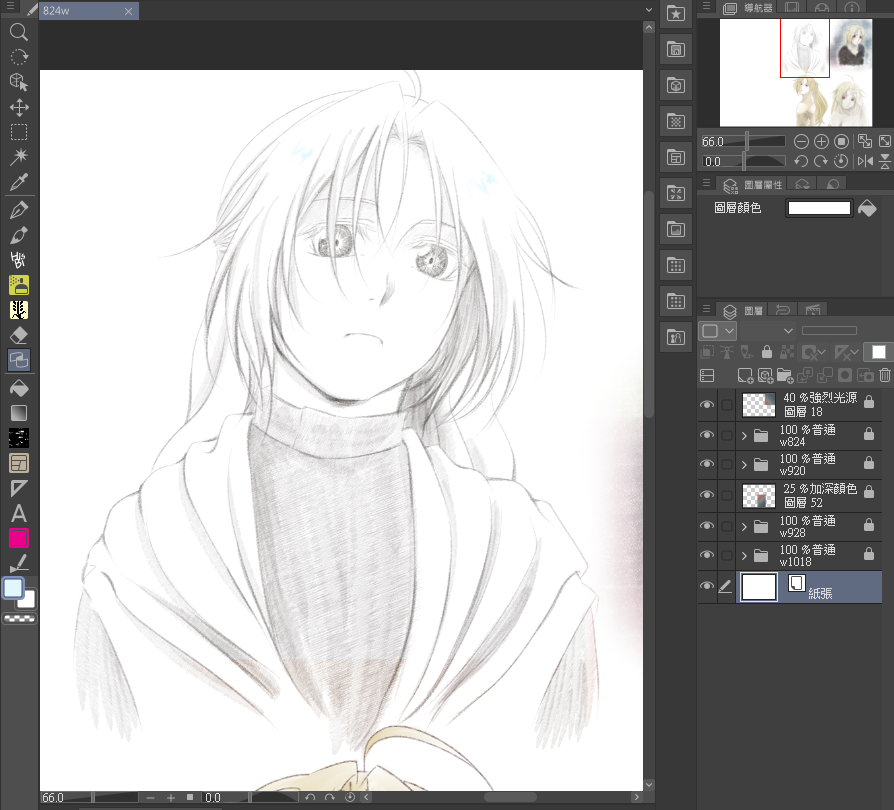Rotate canvas left in the Navigator

tap(801, 161)
